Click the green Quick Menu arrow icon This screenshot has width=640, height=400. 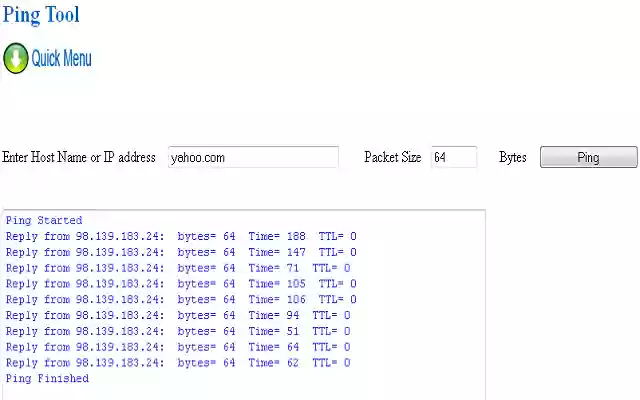click(16, 58)
